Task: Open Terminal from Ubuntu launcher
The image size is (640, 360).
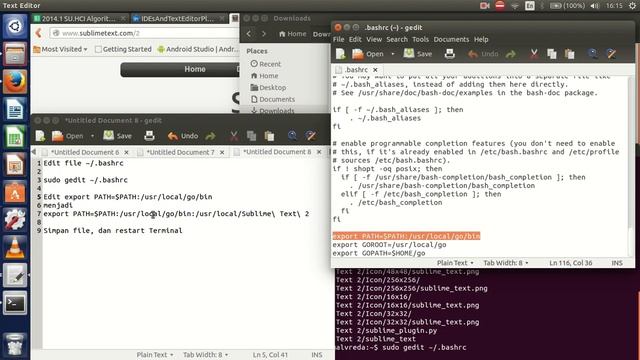Action: (15, 303)
